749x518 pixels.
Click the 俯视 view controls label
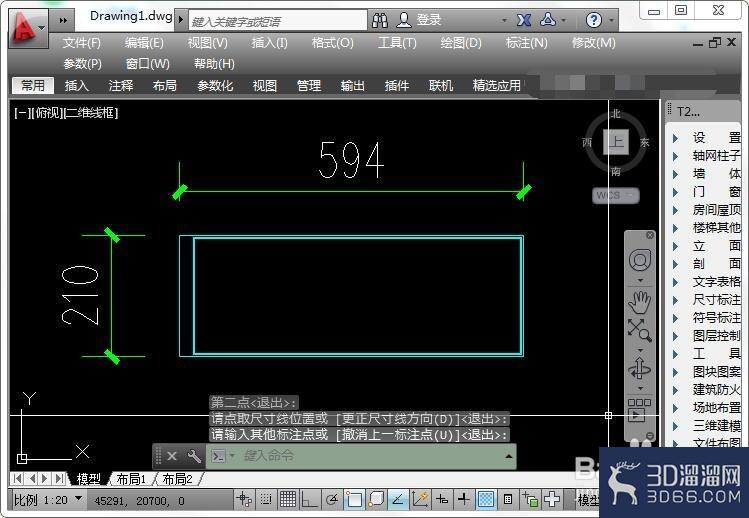click(x=48, y=113)
